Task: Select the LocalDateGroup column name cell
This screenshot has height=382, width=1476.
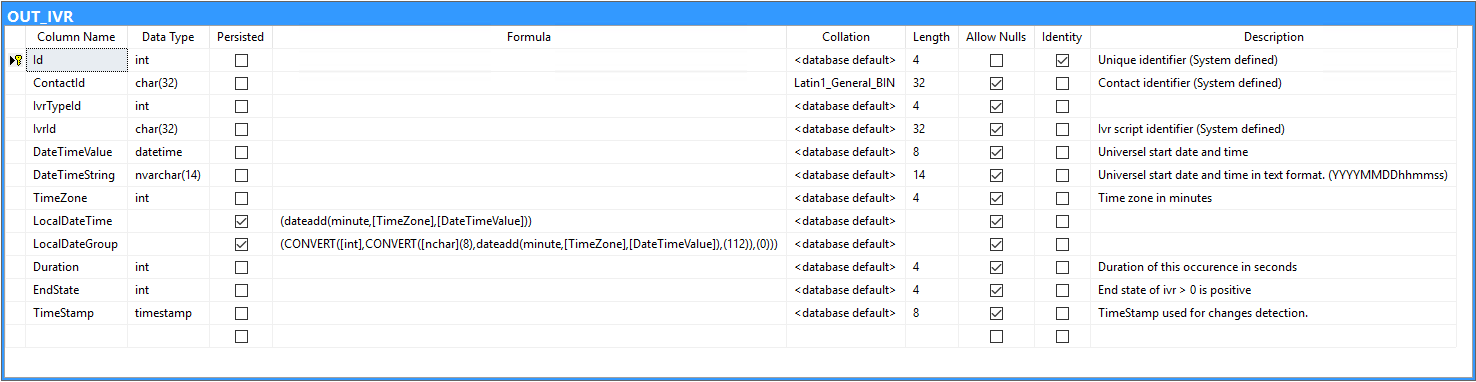Action: coord(77,244)
